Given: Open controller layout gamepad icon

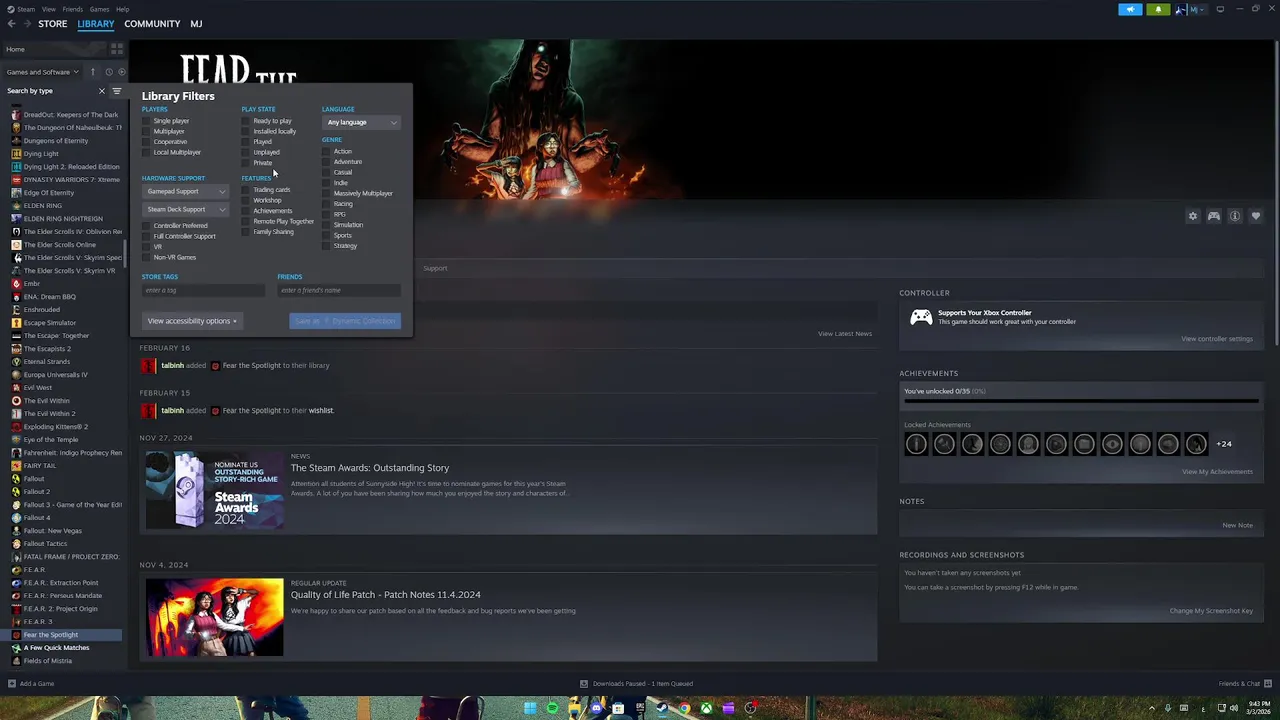Looking at the screenshot, I should click(x=1214, y=216).
